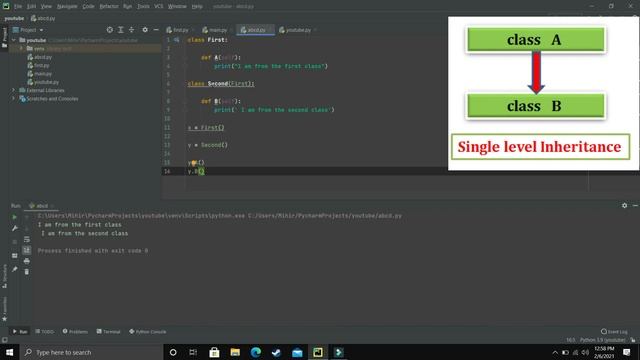The width and height of the screenshot is (640, 360).
Task: Click the pin tab icon in Run panel
Action: pos(14,269)
